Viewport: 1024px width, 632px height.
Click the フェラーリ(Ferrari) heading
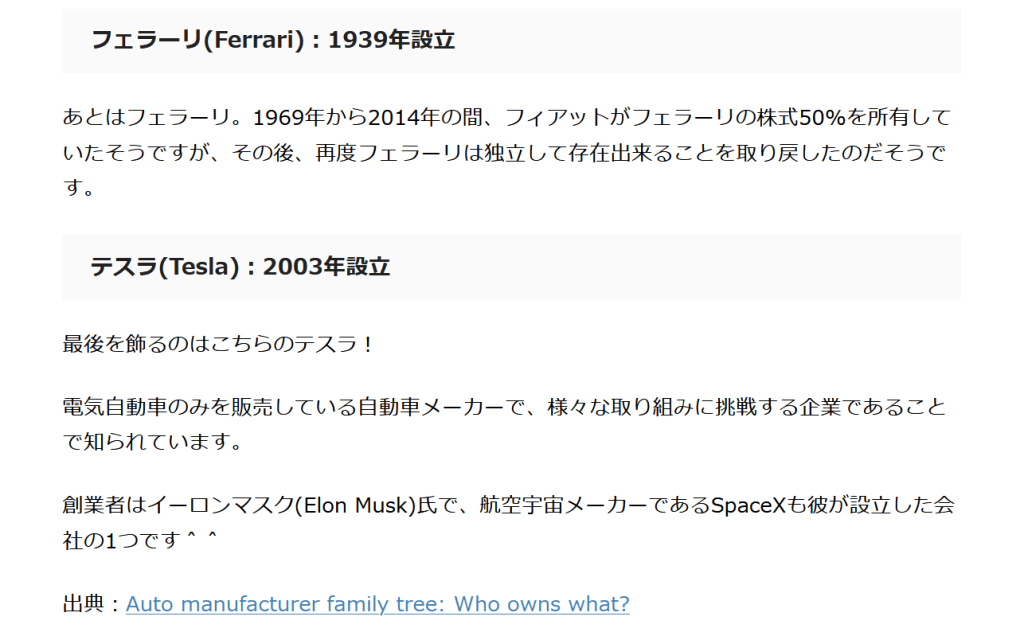196,40
